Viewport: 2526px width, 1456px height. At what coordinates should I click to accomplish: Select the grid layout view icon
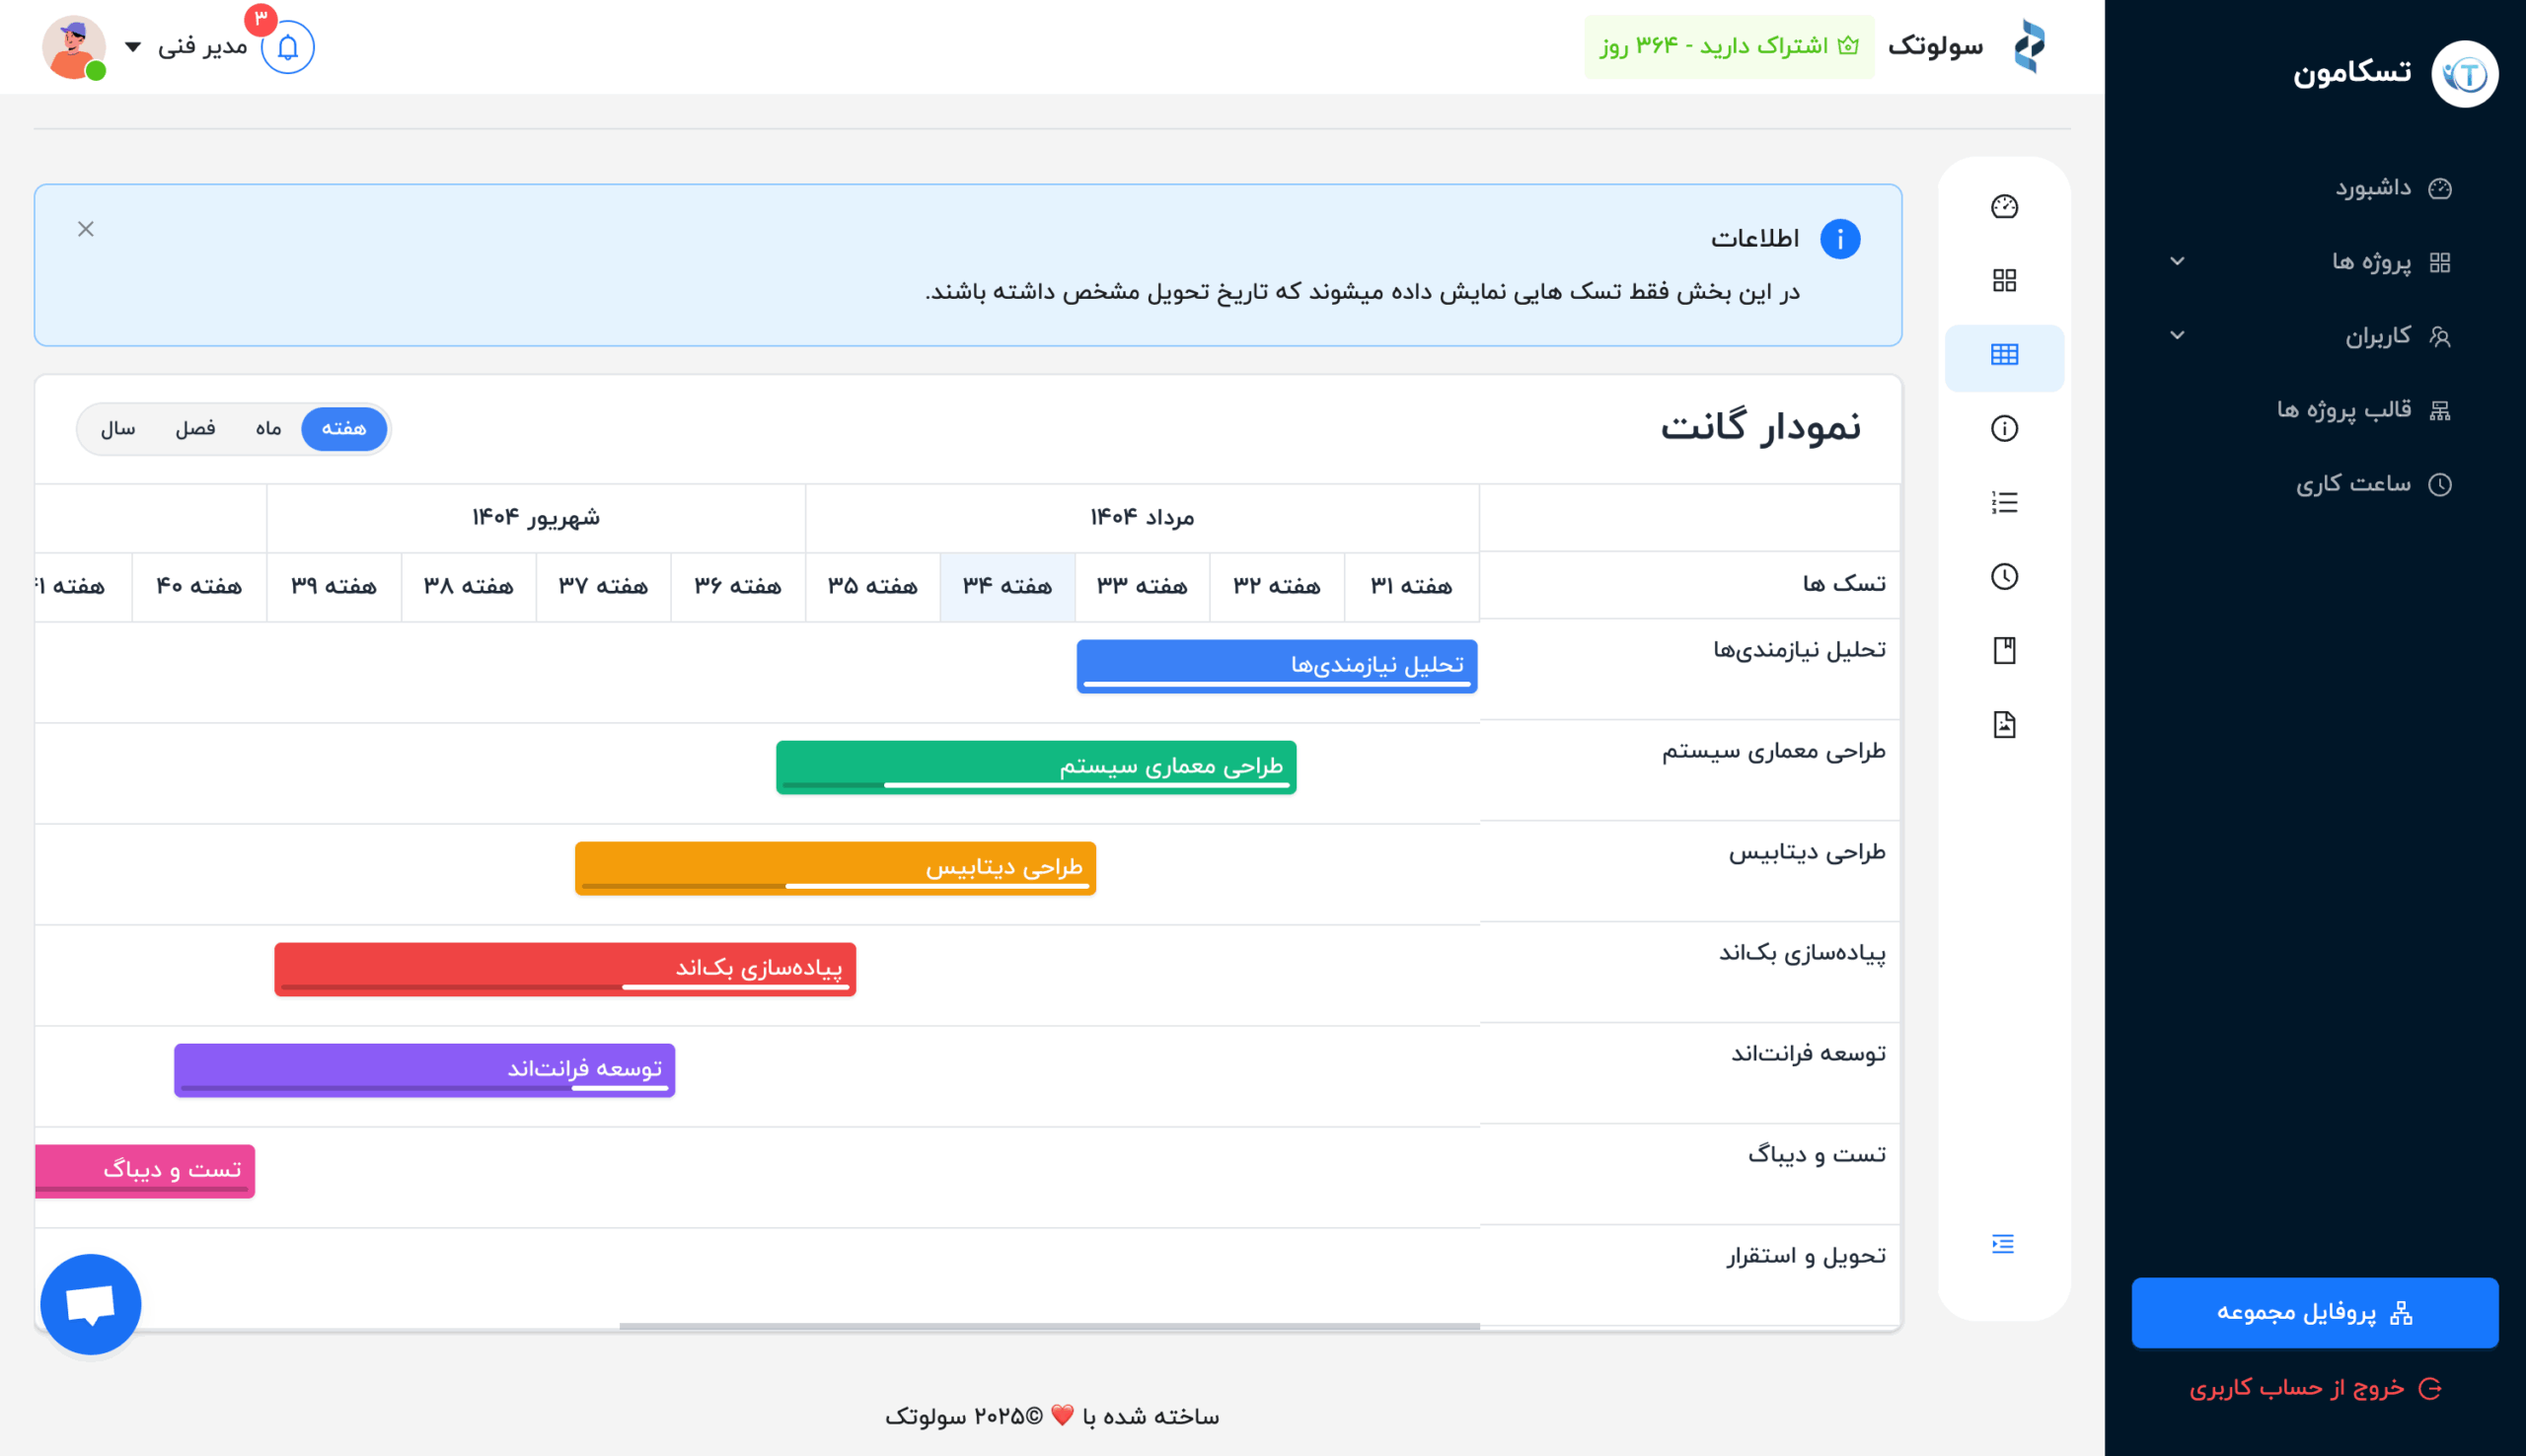[2005, 281]
